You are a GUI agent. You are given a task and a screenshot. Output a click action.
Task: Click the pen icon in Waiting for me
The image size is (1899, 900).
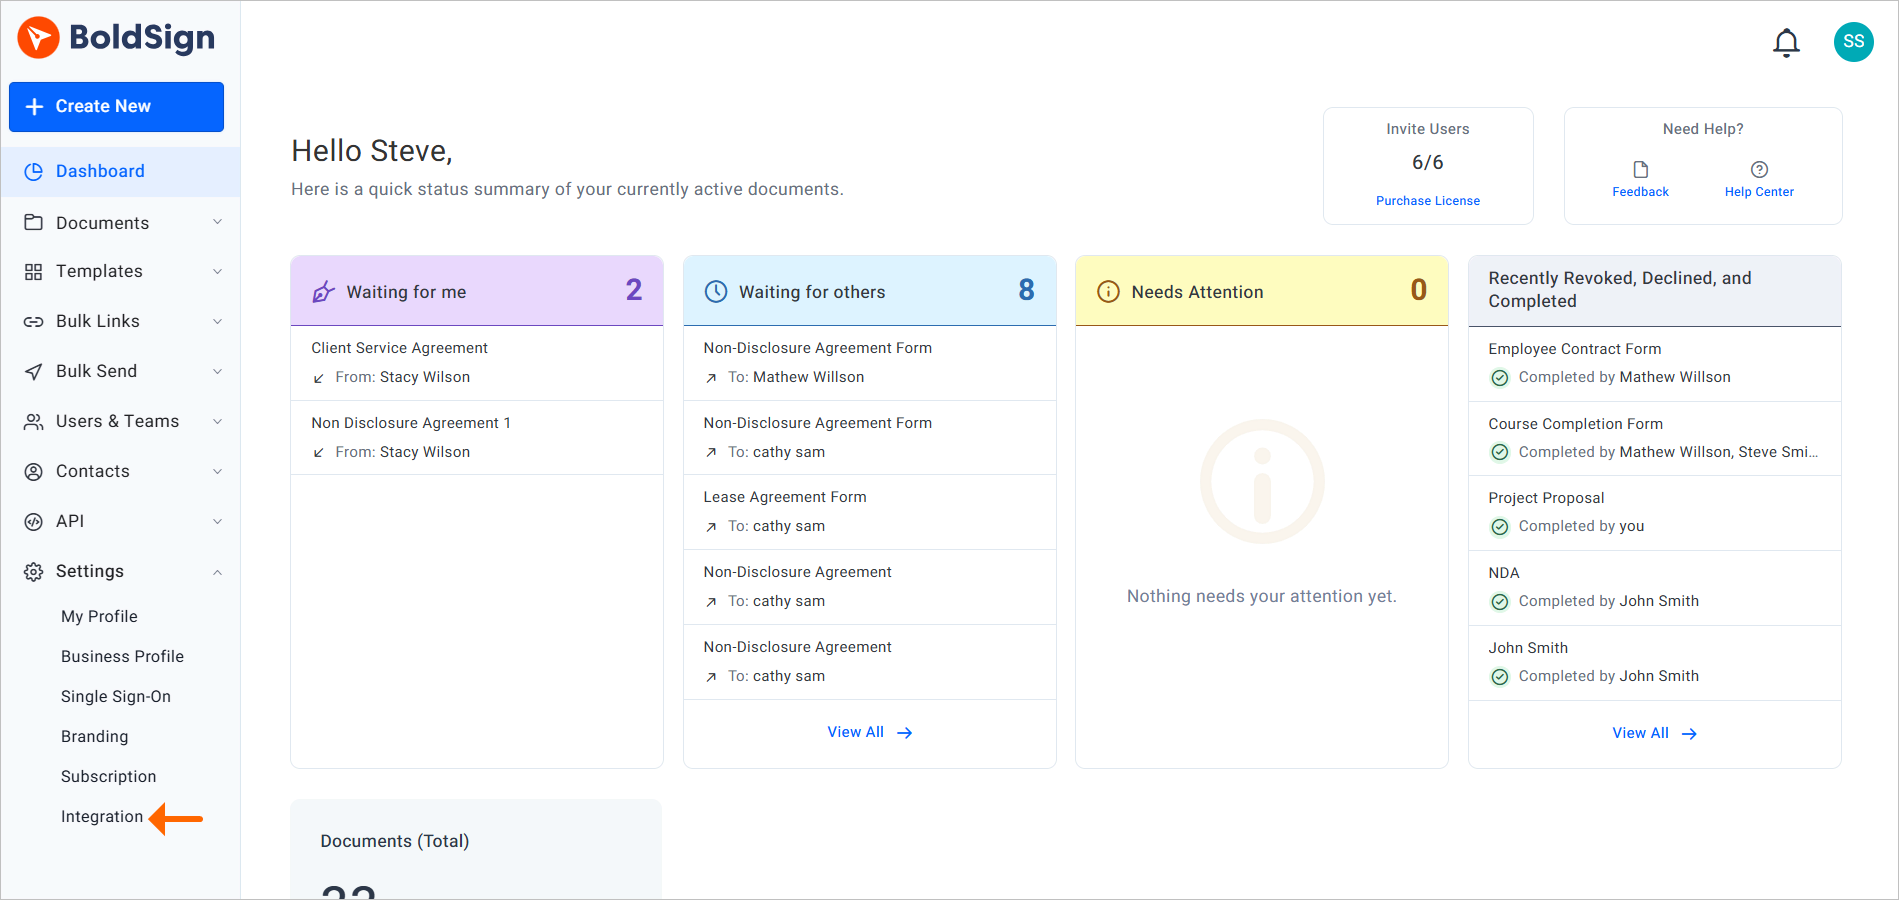click(x=323, y=292)
